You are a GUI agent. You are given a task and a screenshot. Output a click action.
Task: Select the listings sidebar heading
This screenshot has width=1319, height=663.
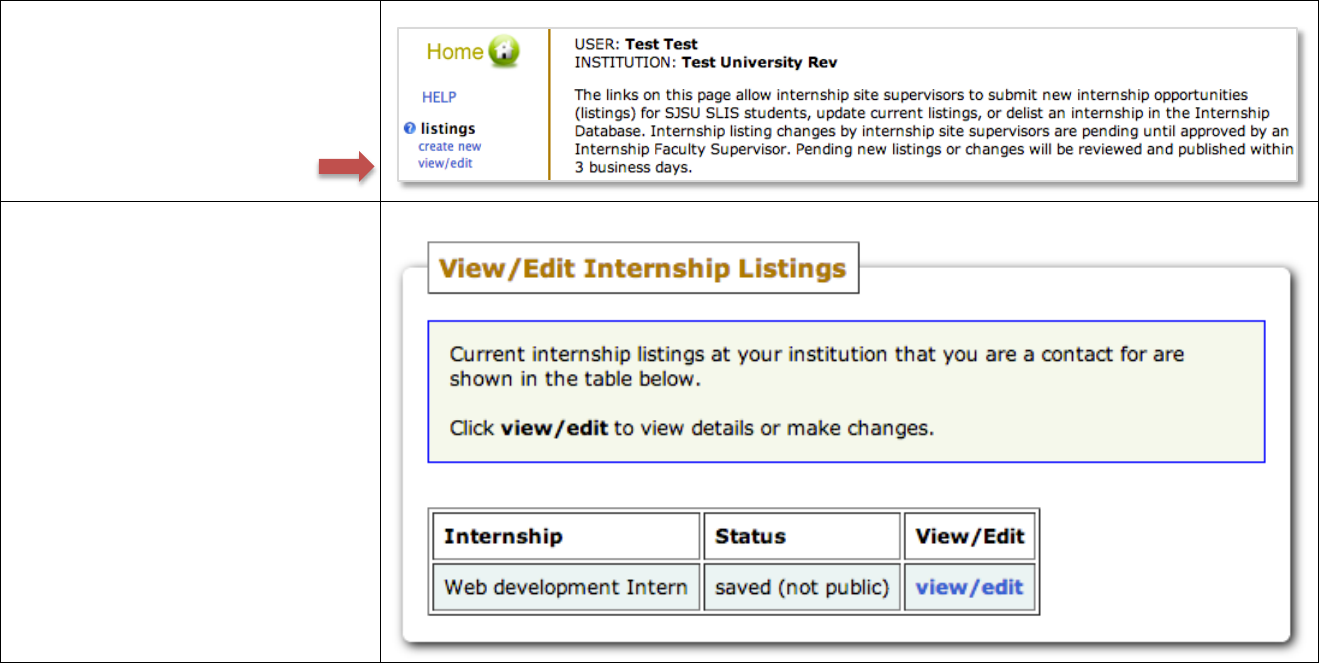(x=448, y=128)
